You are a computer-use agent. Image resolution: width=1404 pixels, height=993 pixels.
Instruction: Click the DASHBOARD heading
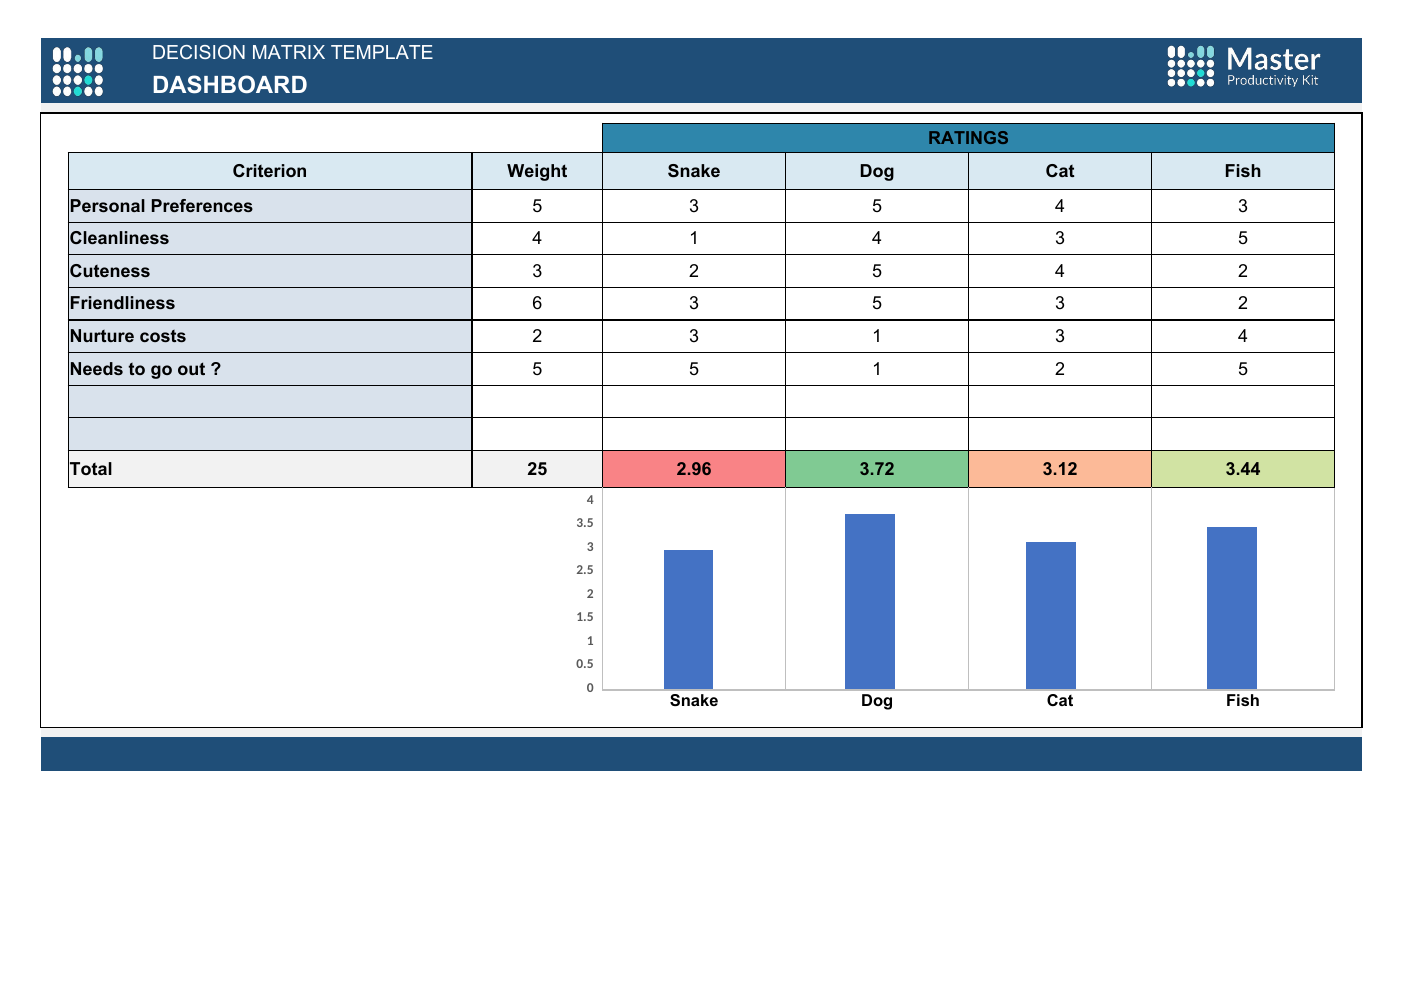tap(230, 85)
